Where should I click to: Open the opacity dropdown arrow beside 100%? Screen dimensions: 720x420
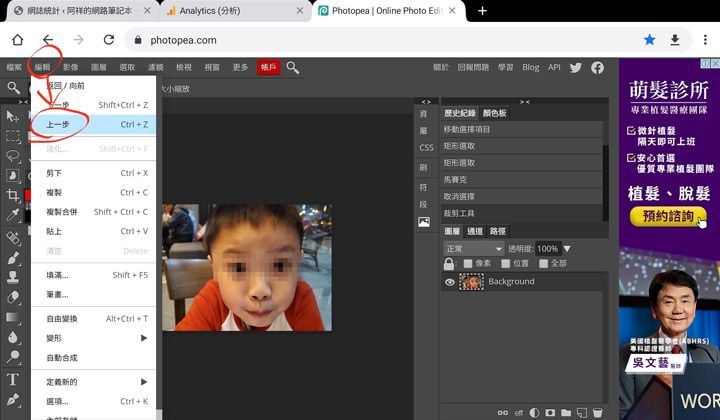(x=567, y=248)
